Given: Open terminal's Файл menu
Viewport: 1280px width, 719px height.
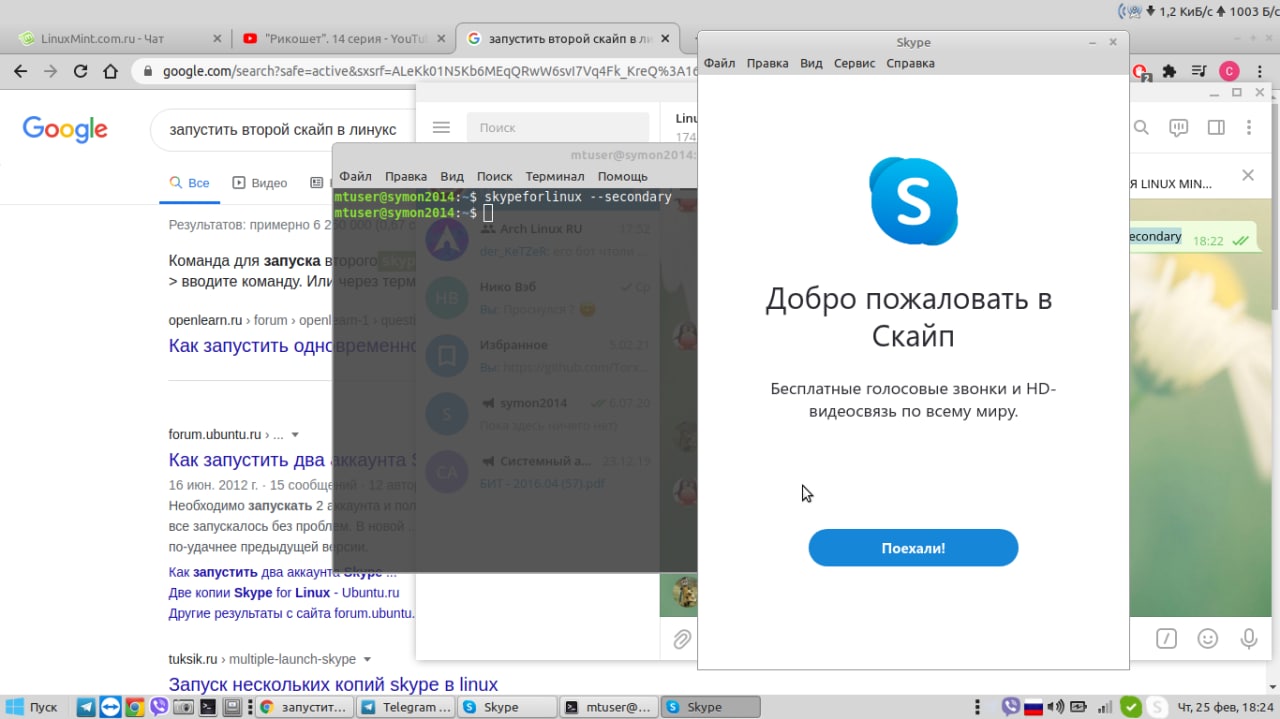Looking at the screenshot, I should coord(355,176).
